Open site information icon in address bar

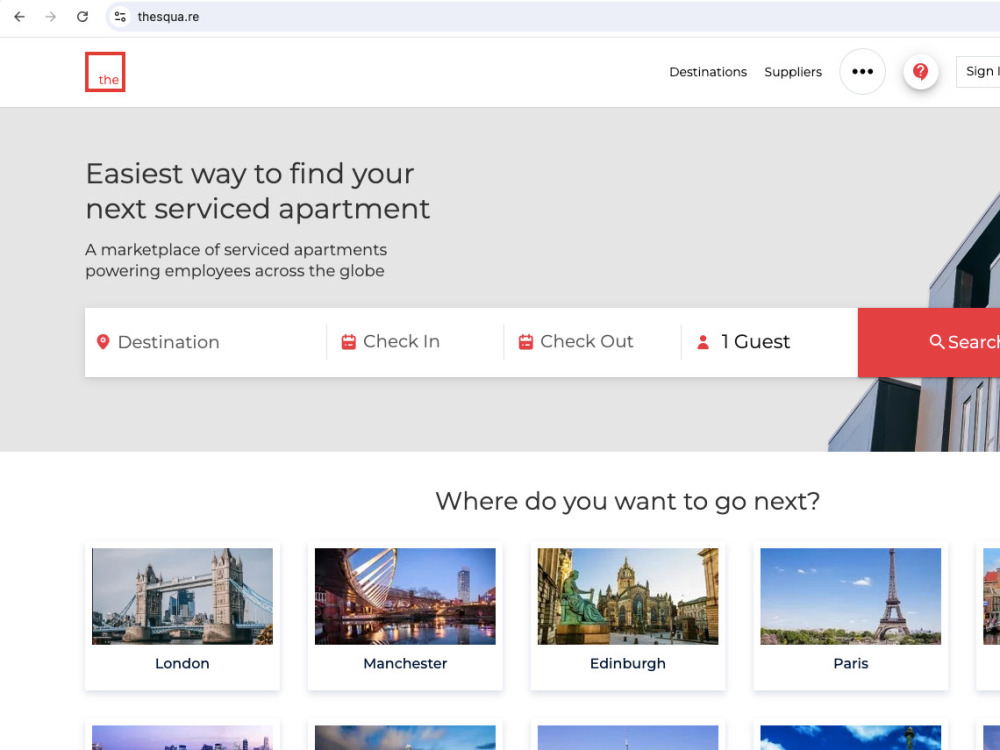[x=120, y=17]
